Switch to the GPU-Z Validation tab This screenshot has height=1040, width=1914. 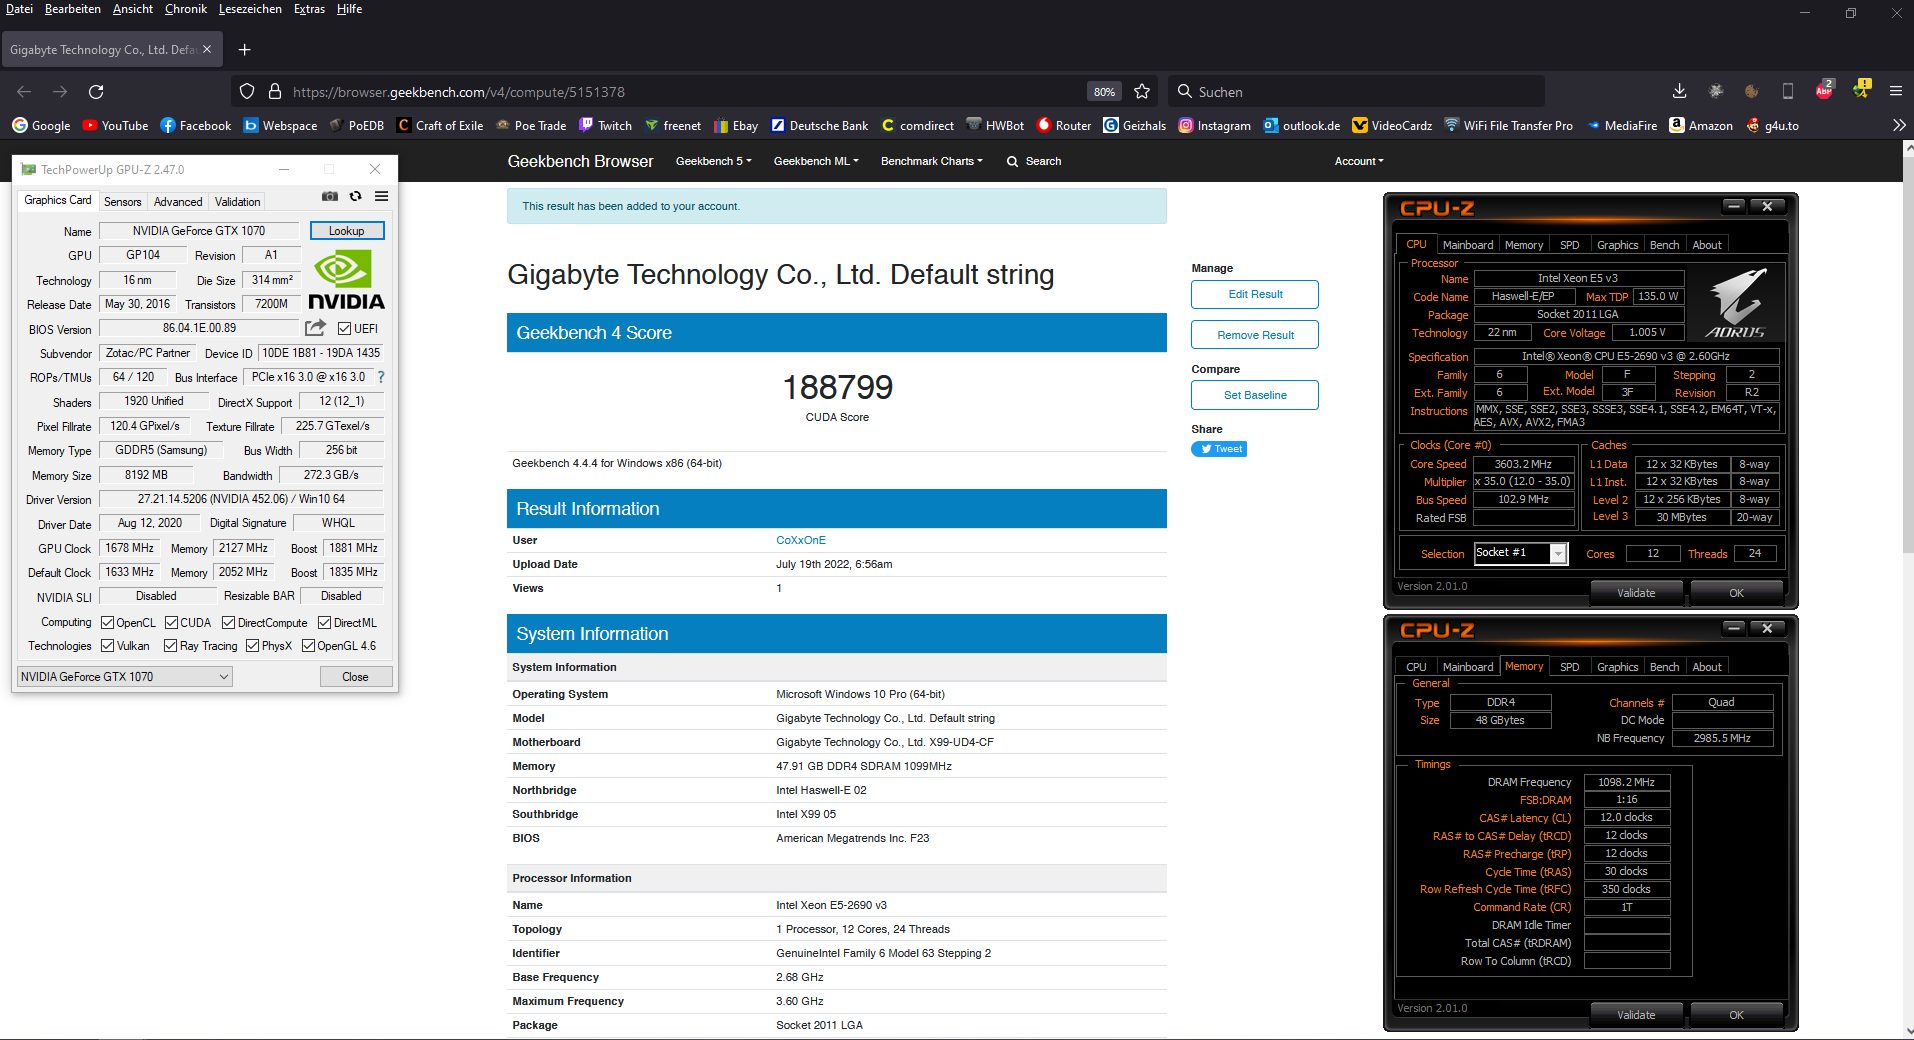tap(237, 201)
